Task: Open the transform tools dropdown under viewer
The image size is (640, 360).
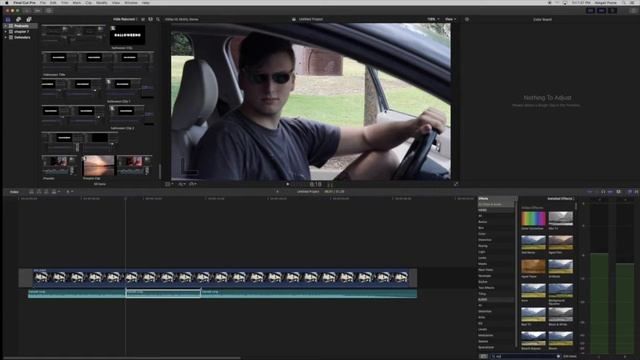Action: (x=169, y=184)
